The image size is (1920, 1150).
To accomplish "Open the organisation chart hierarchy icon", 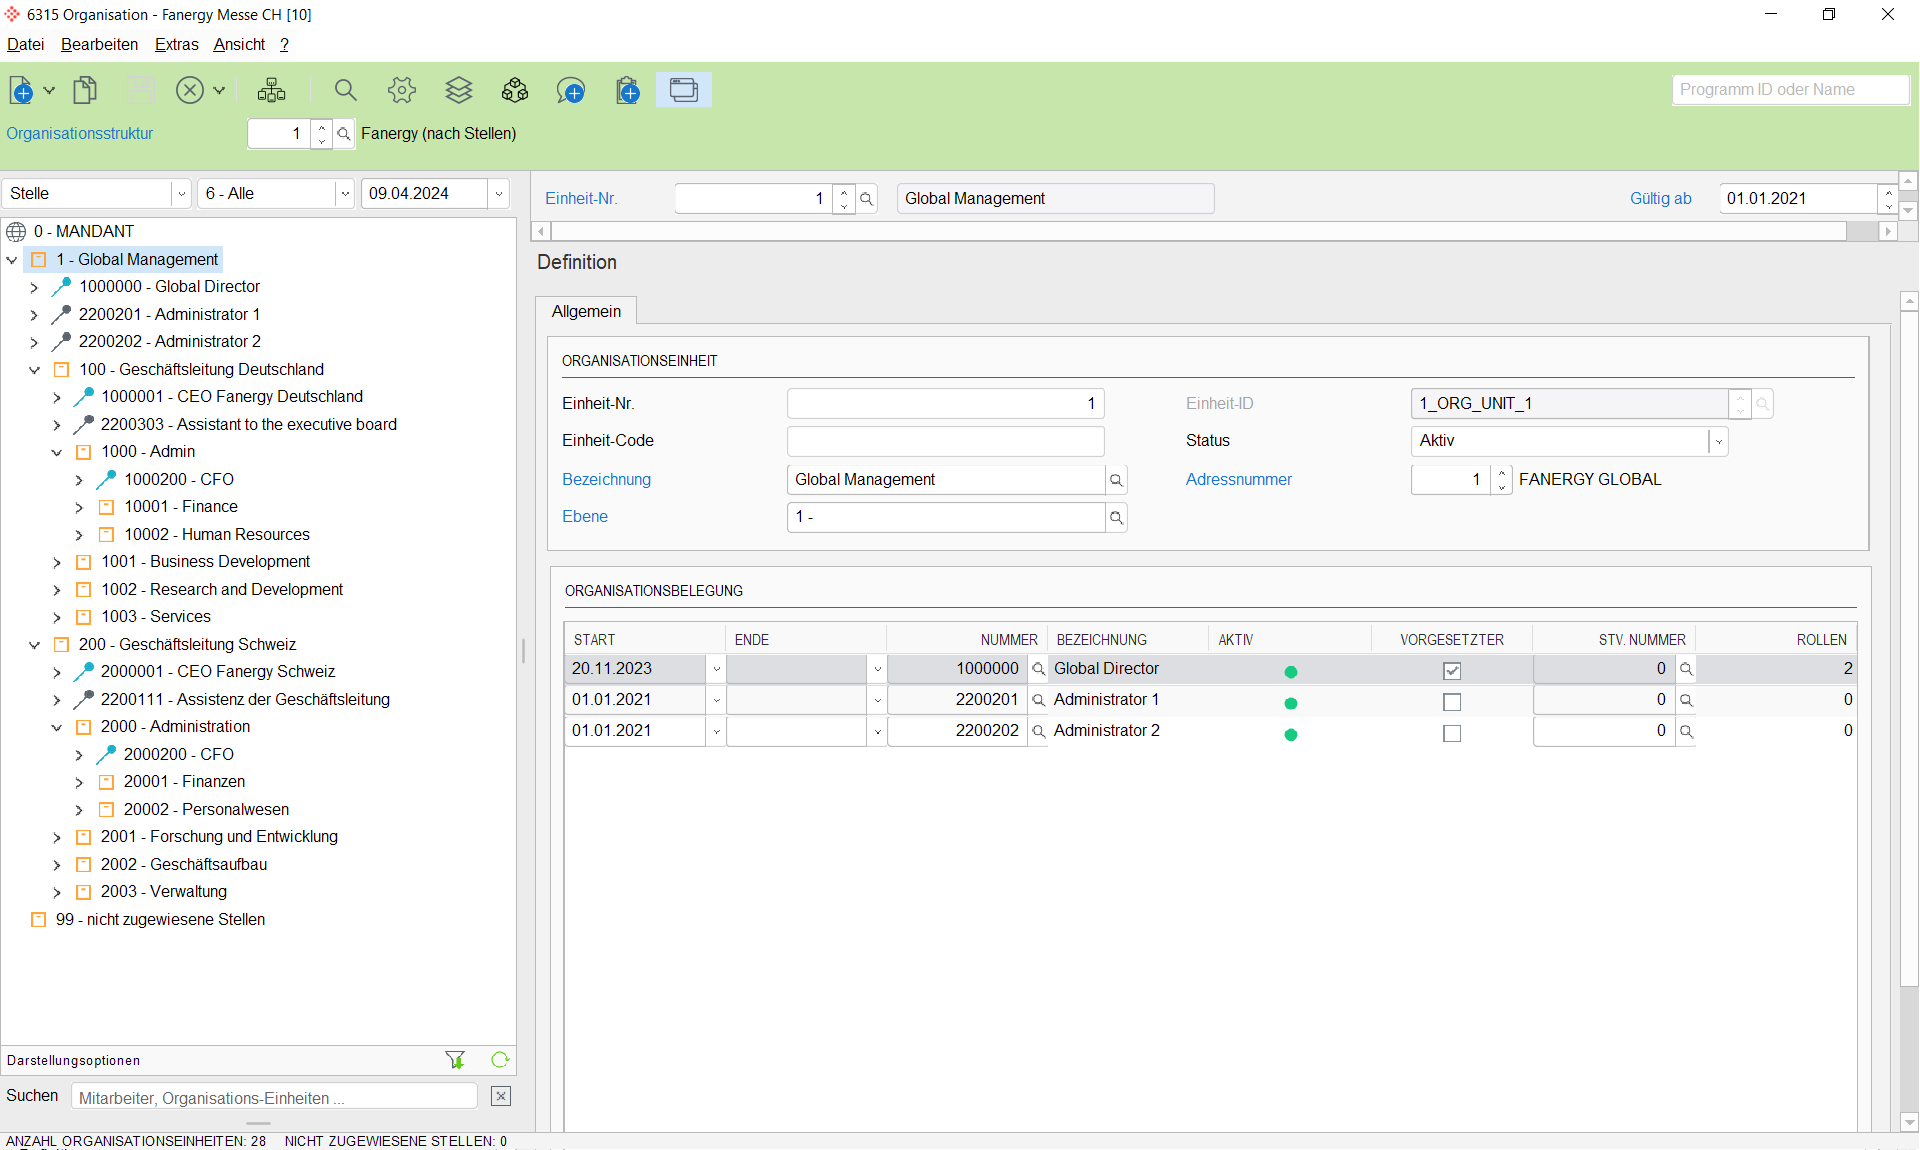I will tap(271, 91).
